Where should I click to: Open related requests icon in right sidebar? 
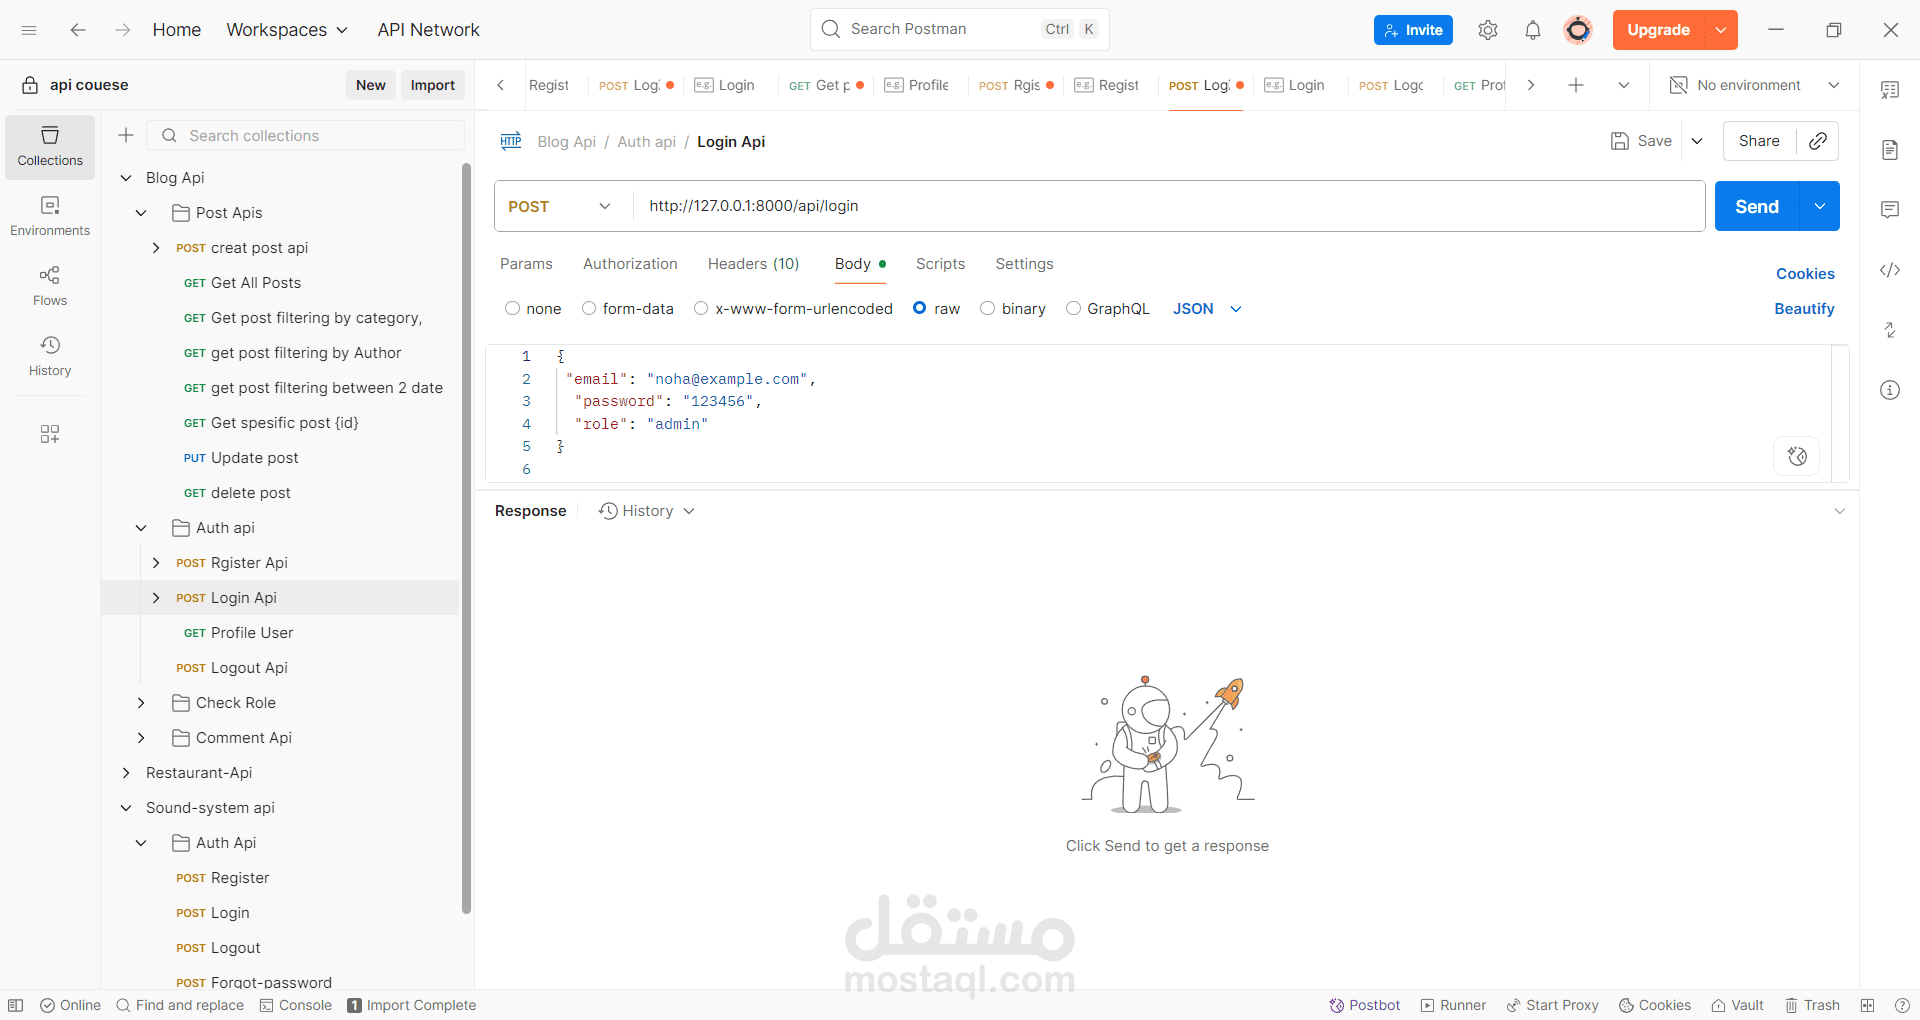[1890, 330]
